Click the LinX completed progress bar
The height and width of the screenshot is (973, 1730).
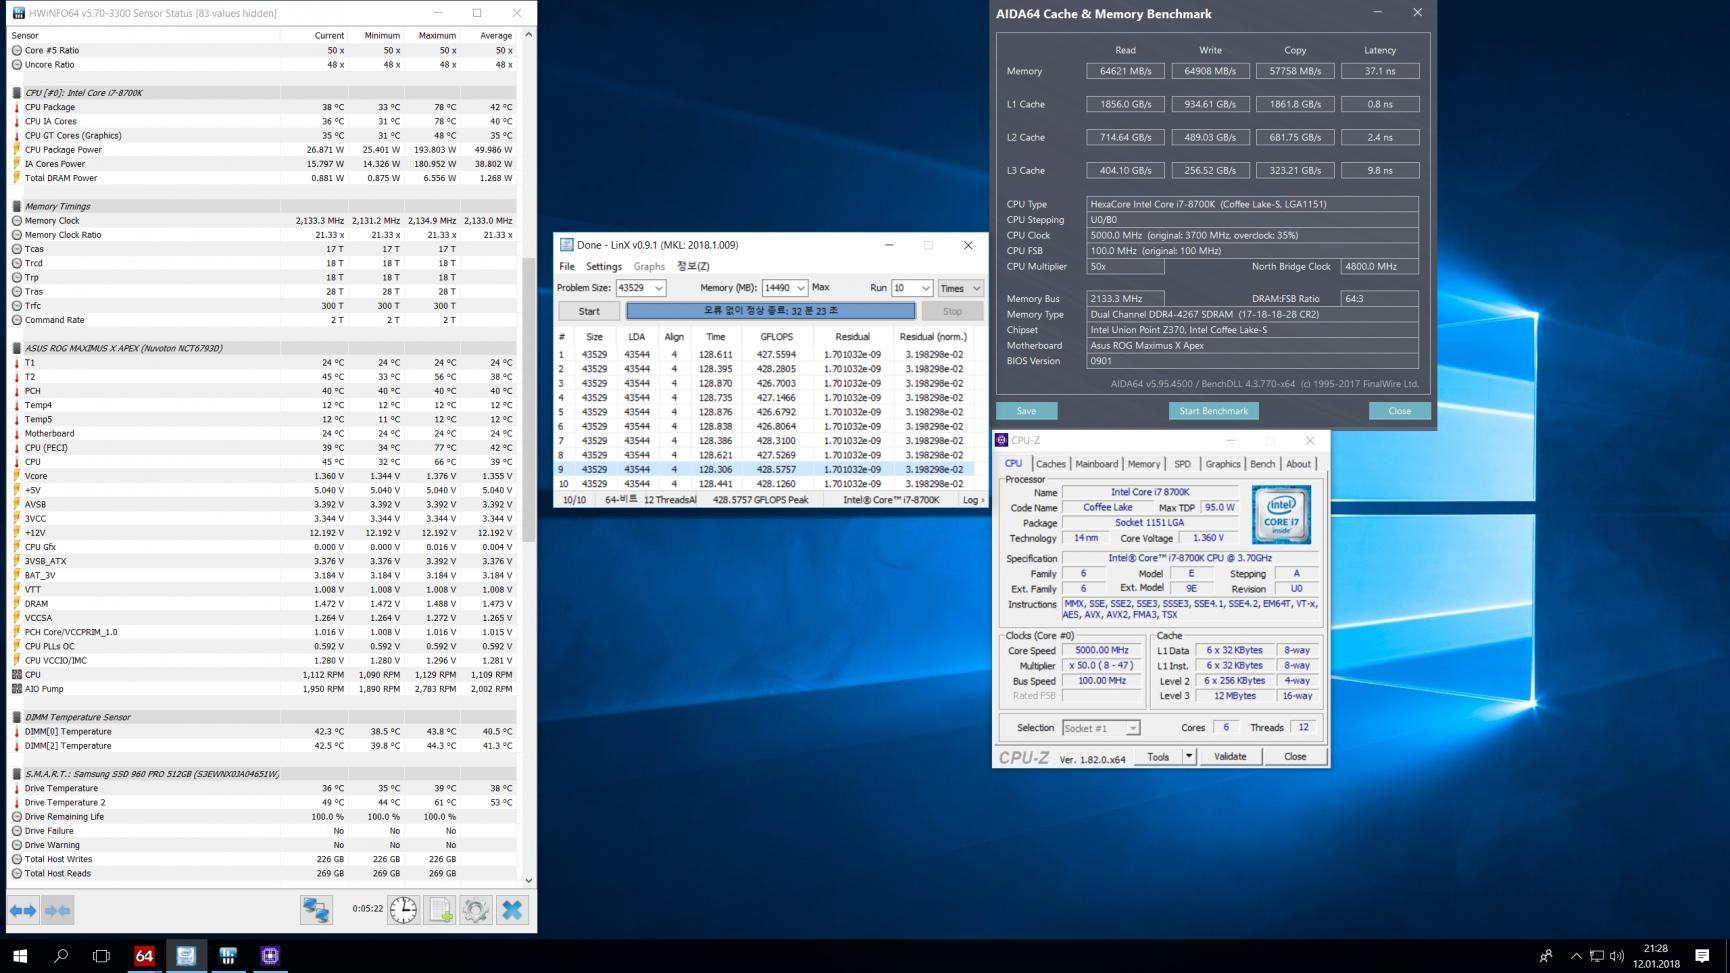(770, 311)
